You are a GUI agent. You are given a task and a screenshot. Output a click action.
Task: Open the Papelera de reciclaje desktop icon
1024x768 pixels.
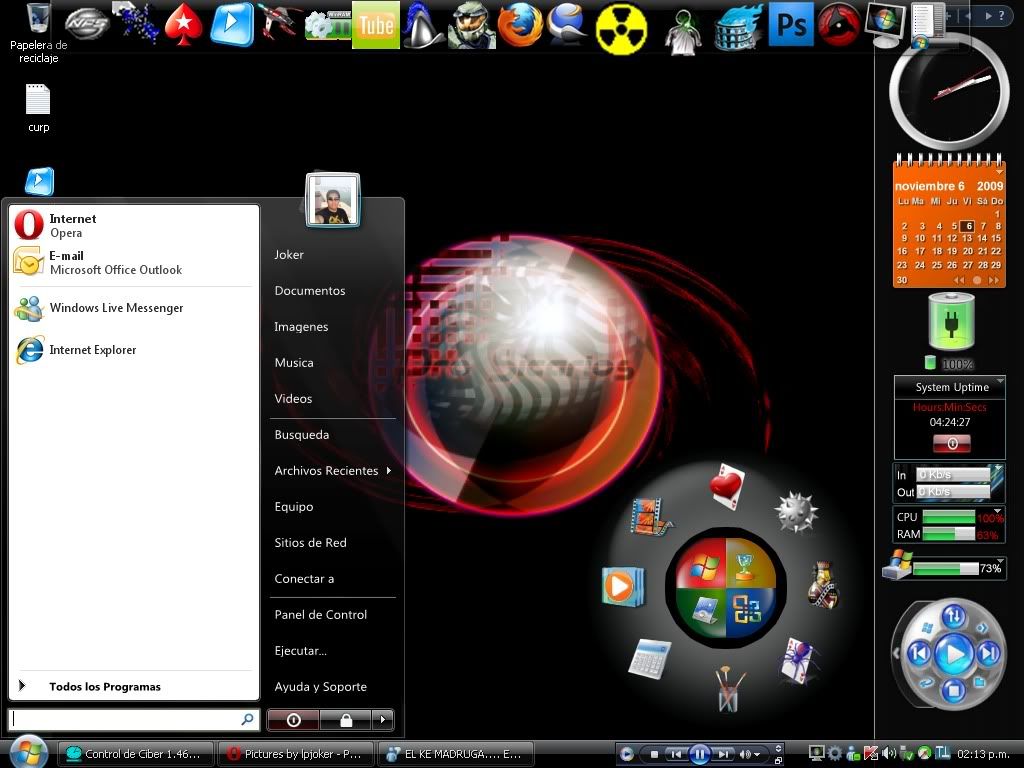[x=39, y=33]
